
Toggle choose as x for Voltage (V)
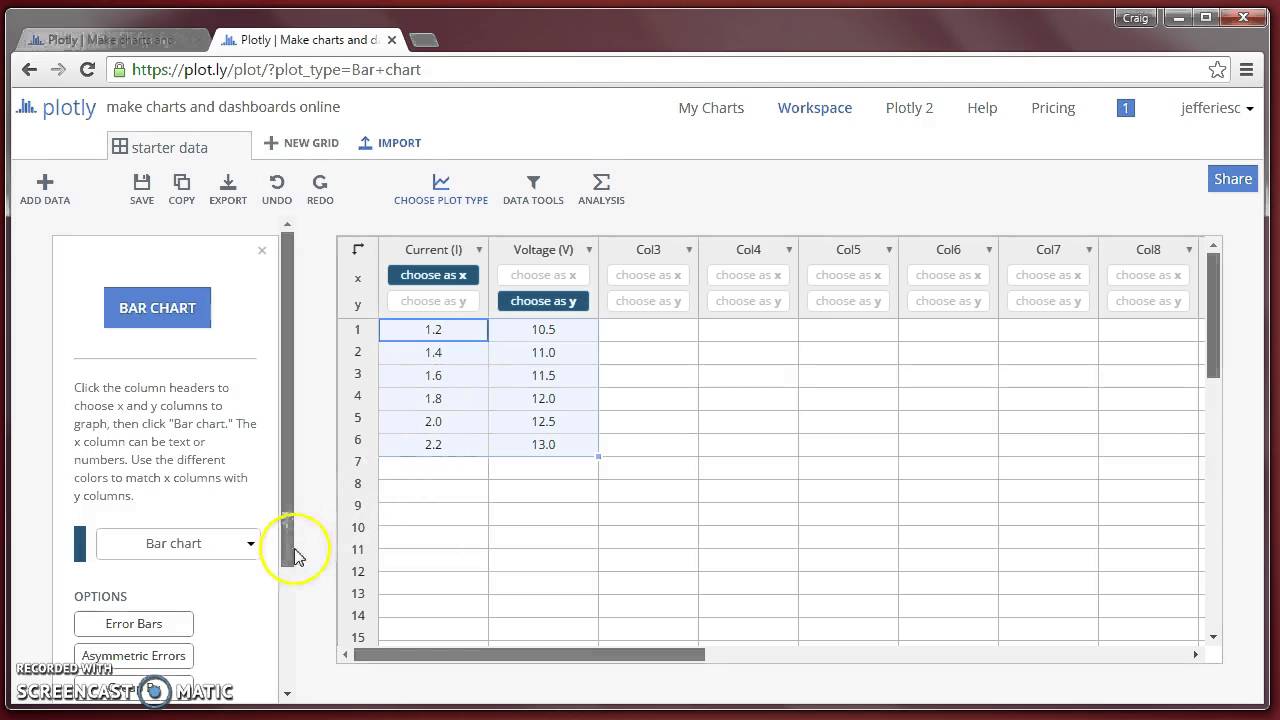tap(543, 275)
